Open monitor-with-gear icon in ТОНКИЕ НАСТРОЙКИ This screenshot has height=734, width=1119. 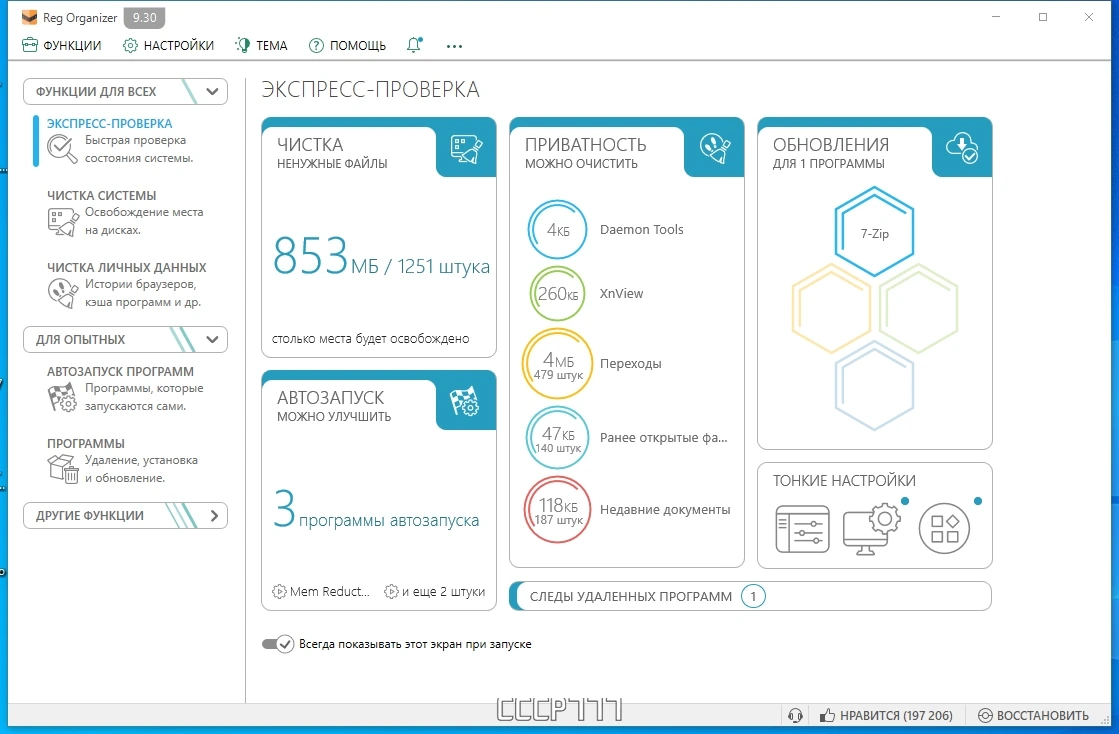click(x=871, y=529)
